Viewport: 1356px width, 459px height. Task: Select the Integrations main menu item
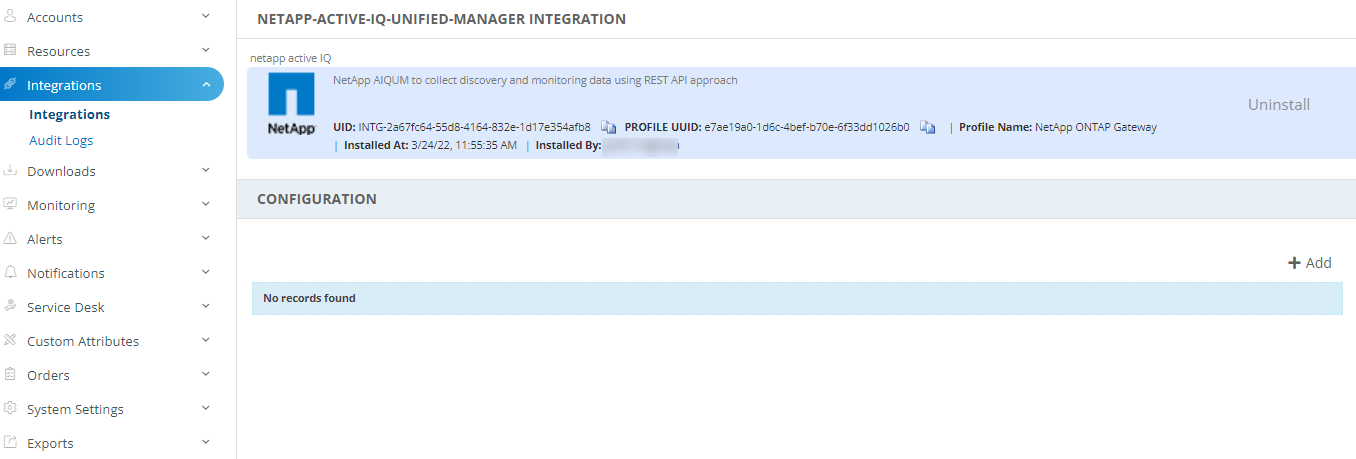[112, 85]
